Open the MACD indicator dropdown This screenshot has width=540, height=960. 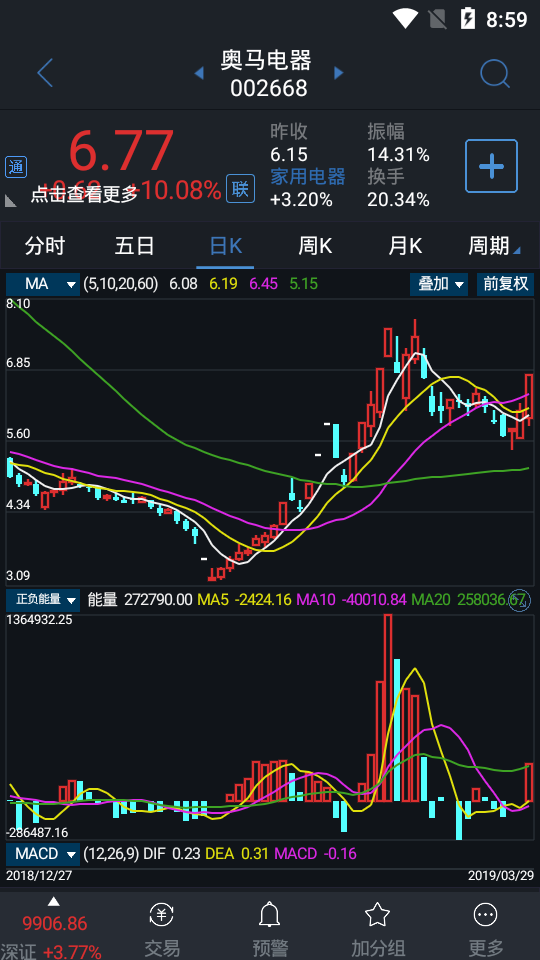pyautogui.click(x=43, y=853)
